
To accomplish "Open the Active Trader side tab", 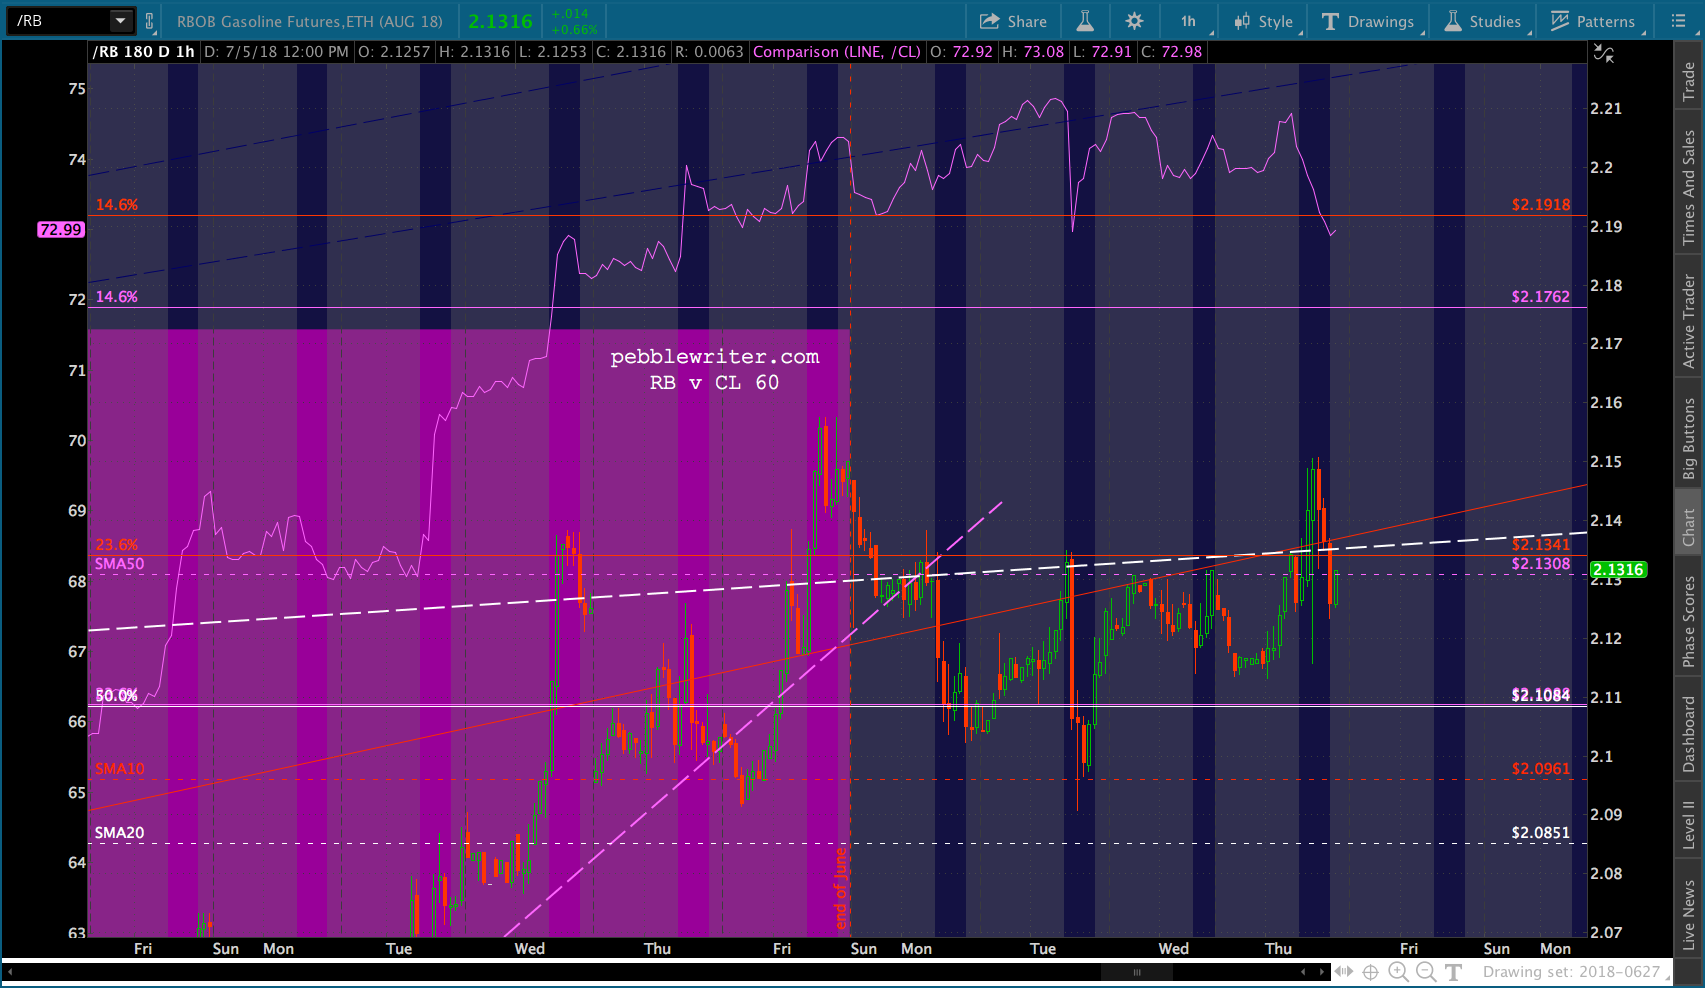I will point(1689,321).
